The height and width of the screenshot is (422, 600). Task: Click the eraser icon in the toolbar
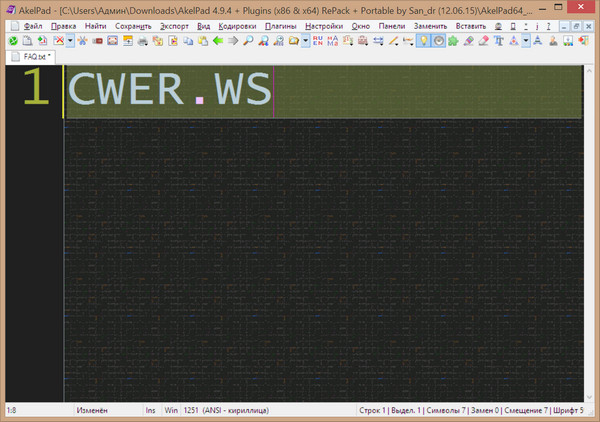click(x=484, y=41)
